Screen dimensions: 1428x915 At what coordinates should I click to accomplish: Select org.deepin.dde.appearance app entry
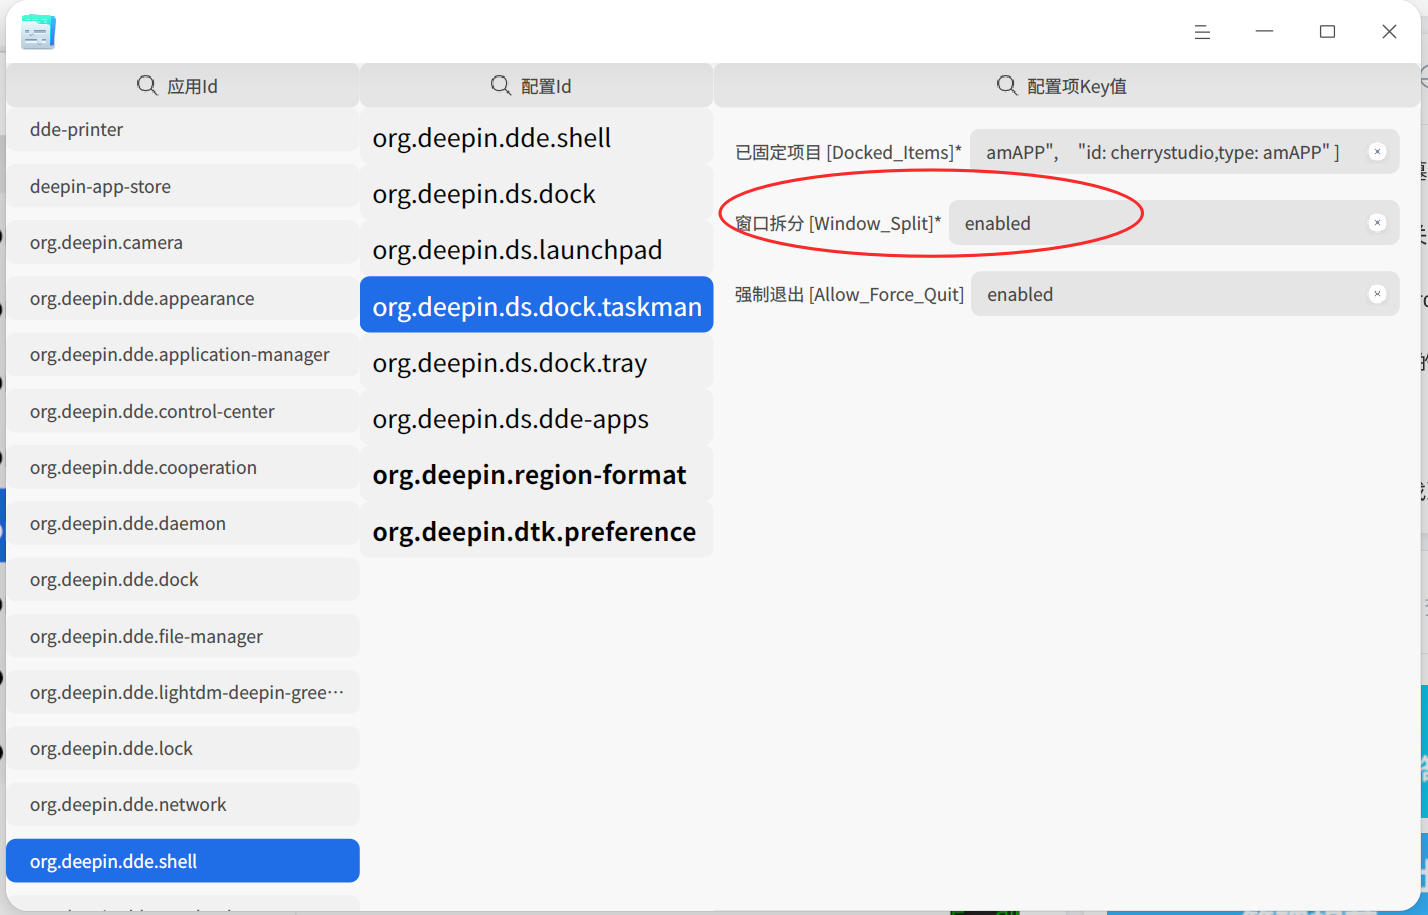point(183,298)
